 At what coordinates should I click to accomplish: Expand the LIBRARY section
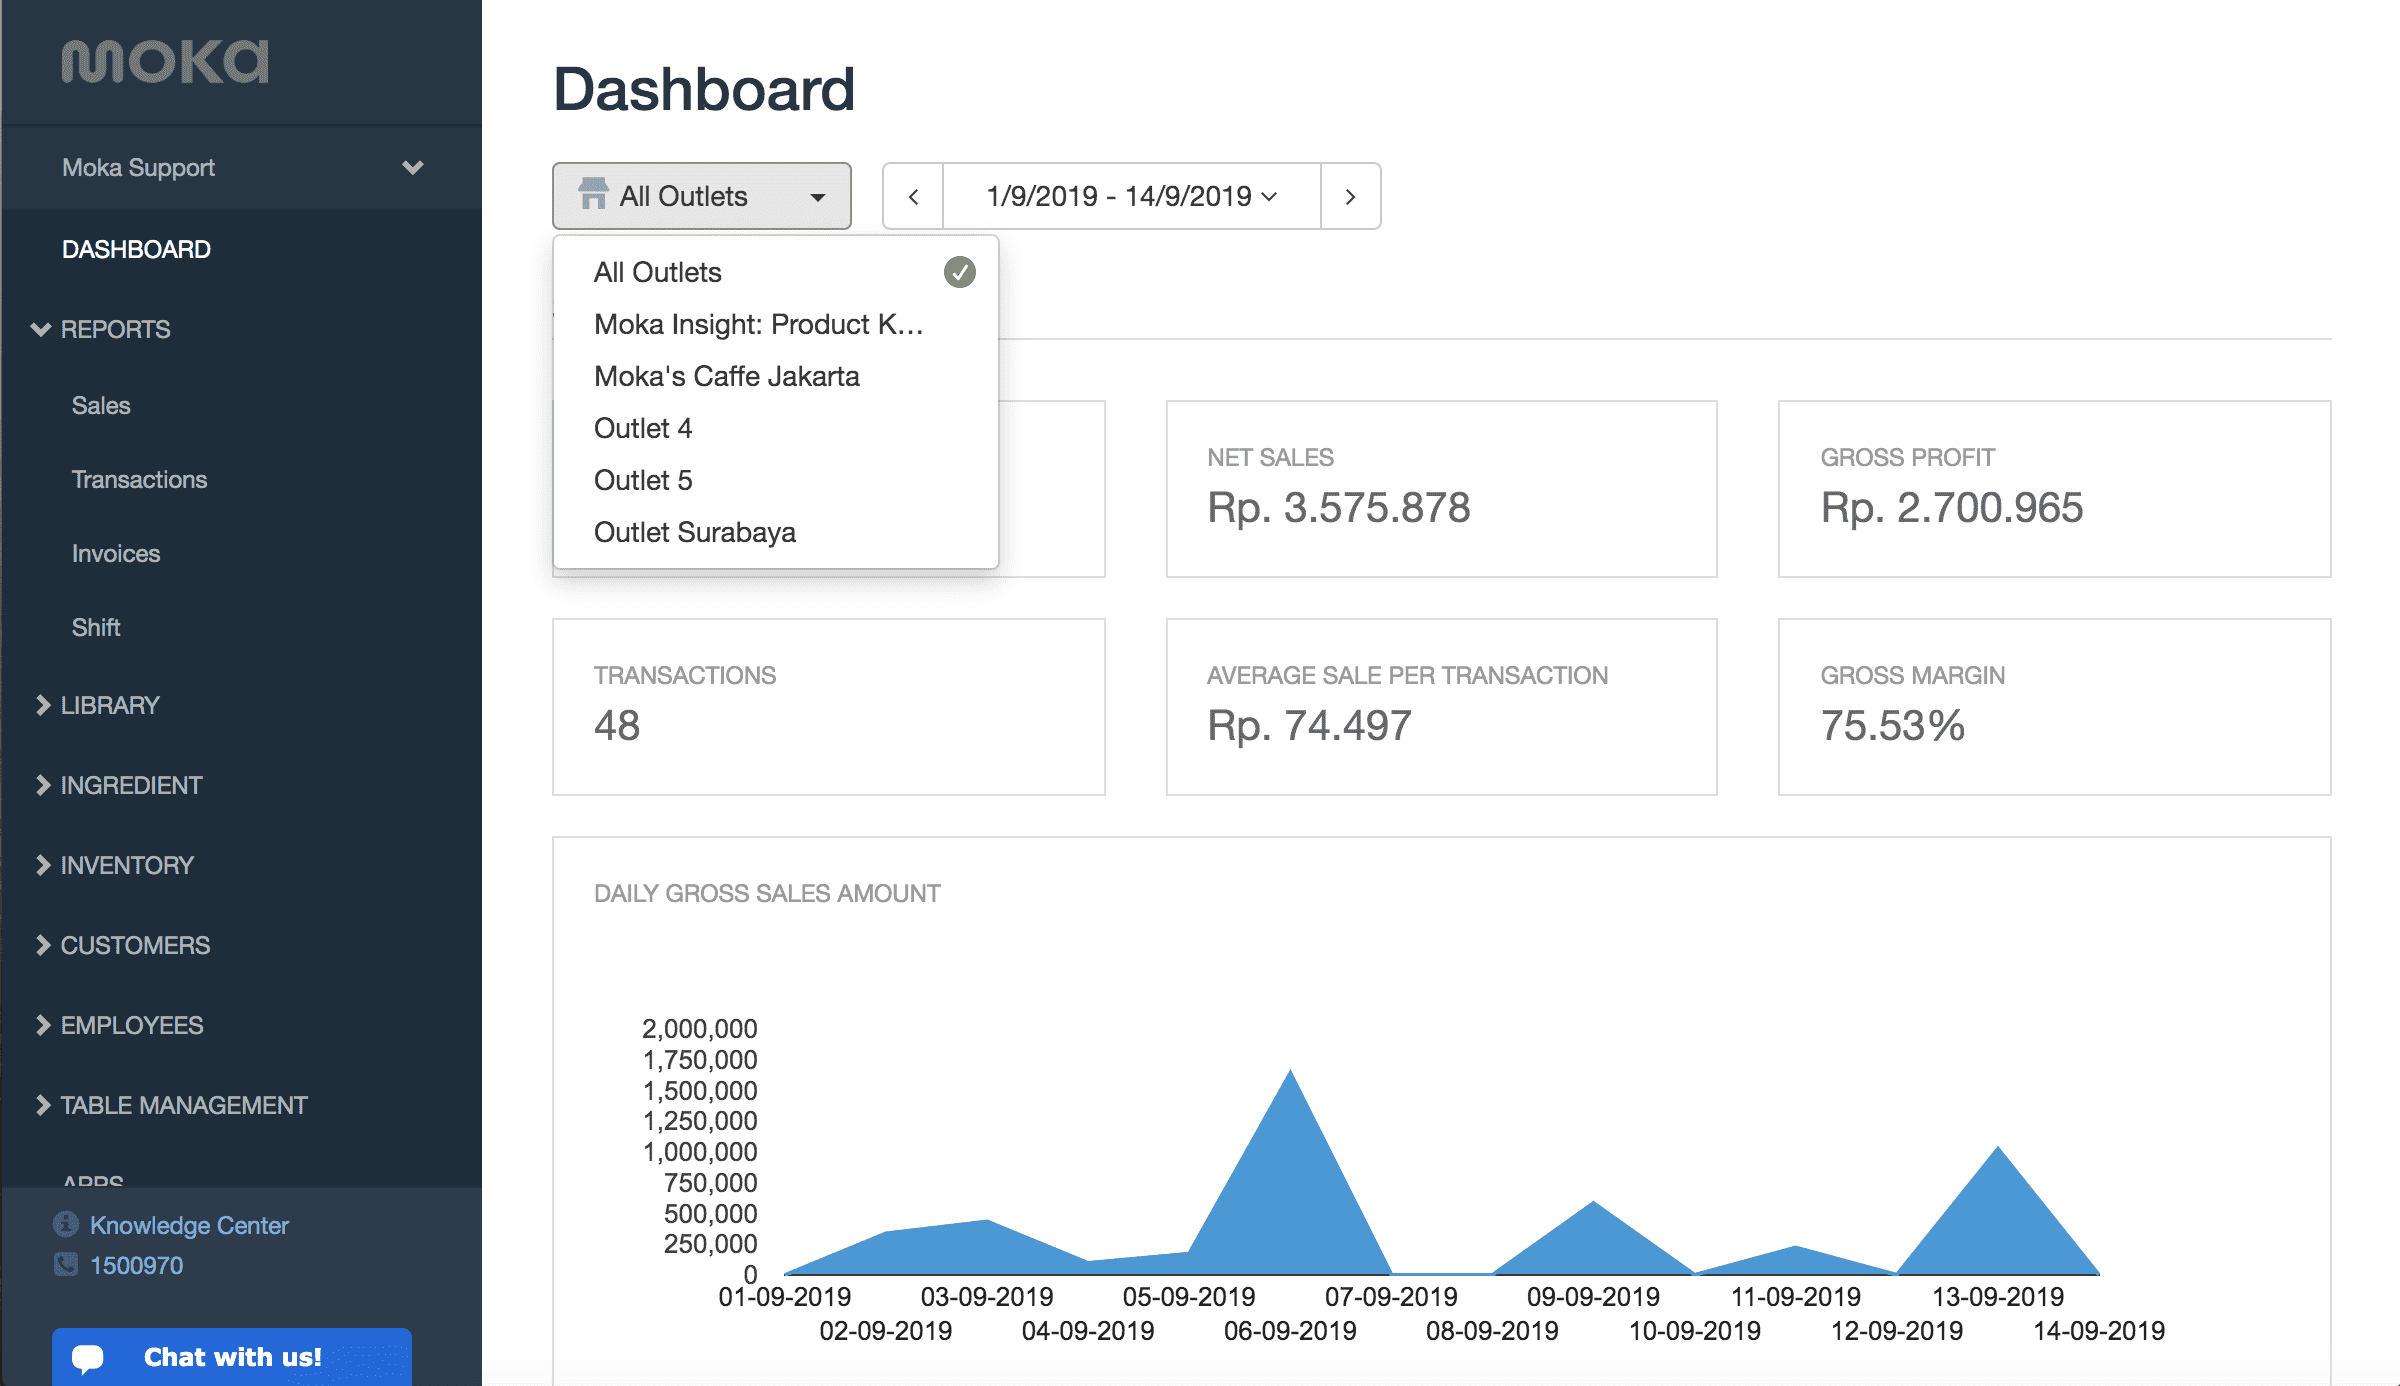[97, 705]
